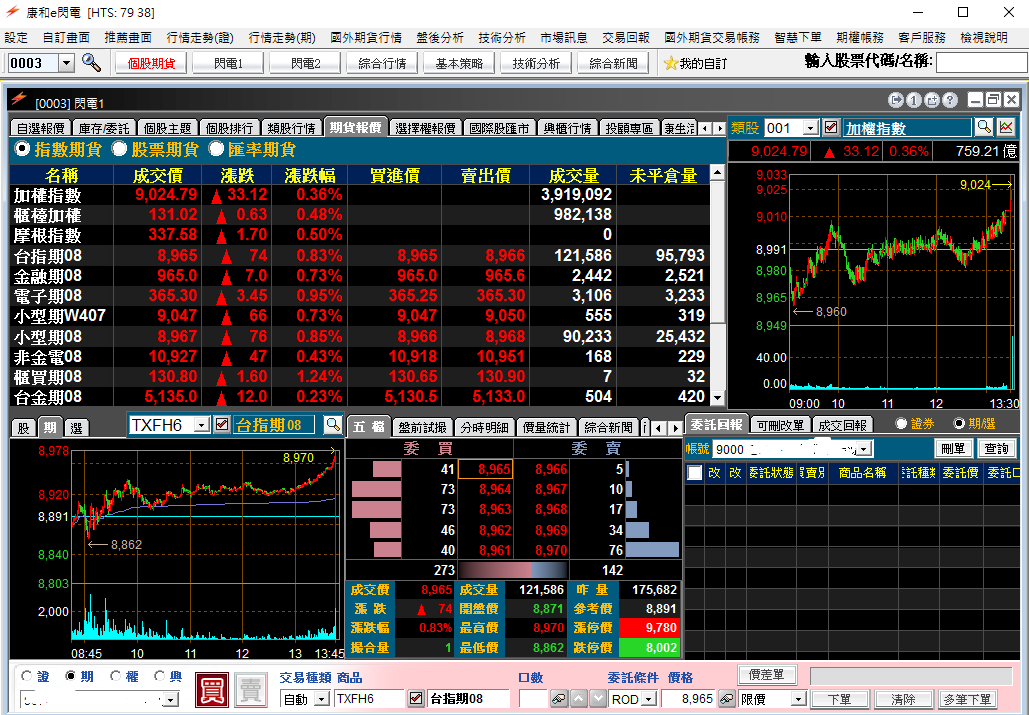Image resolution: width=1029 pixels, height=715 pixels.
Task: Click the 刪單 delete order button
Action: tap(954, 449)
